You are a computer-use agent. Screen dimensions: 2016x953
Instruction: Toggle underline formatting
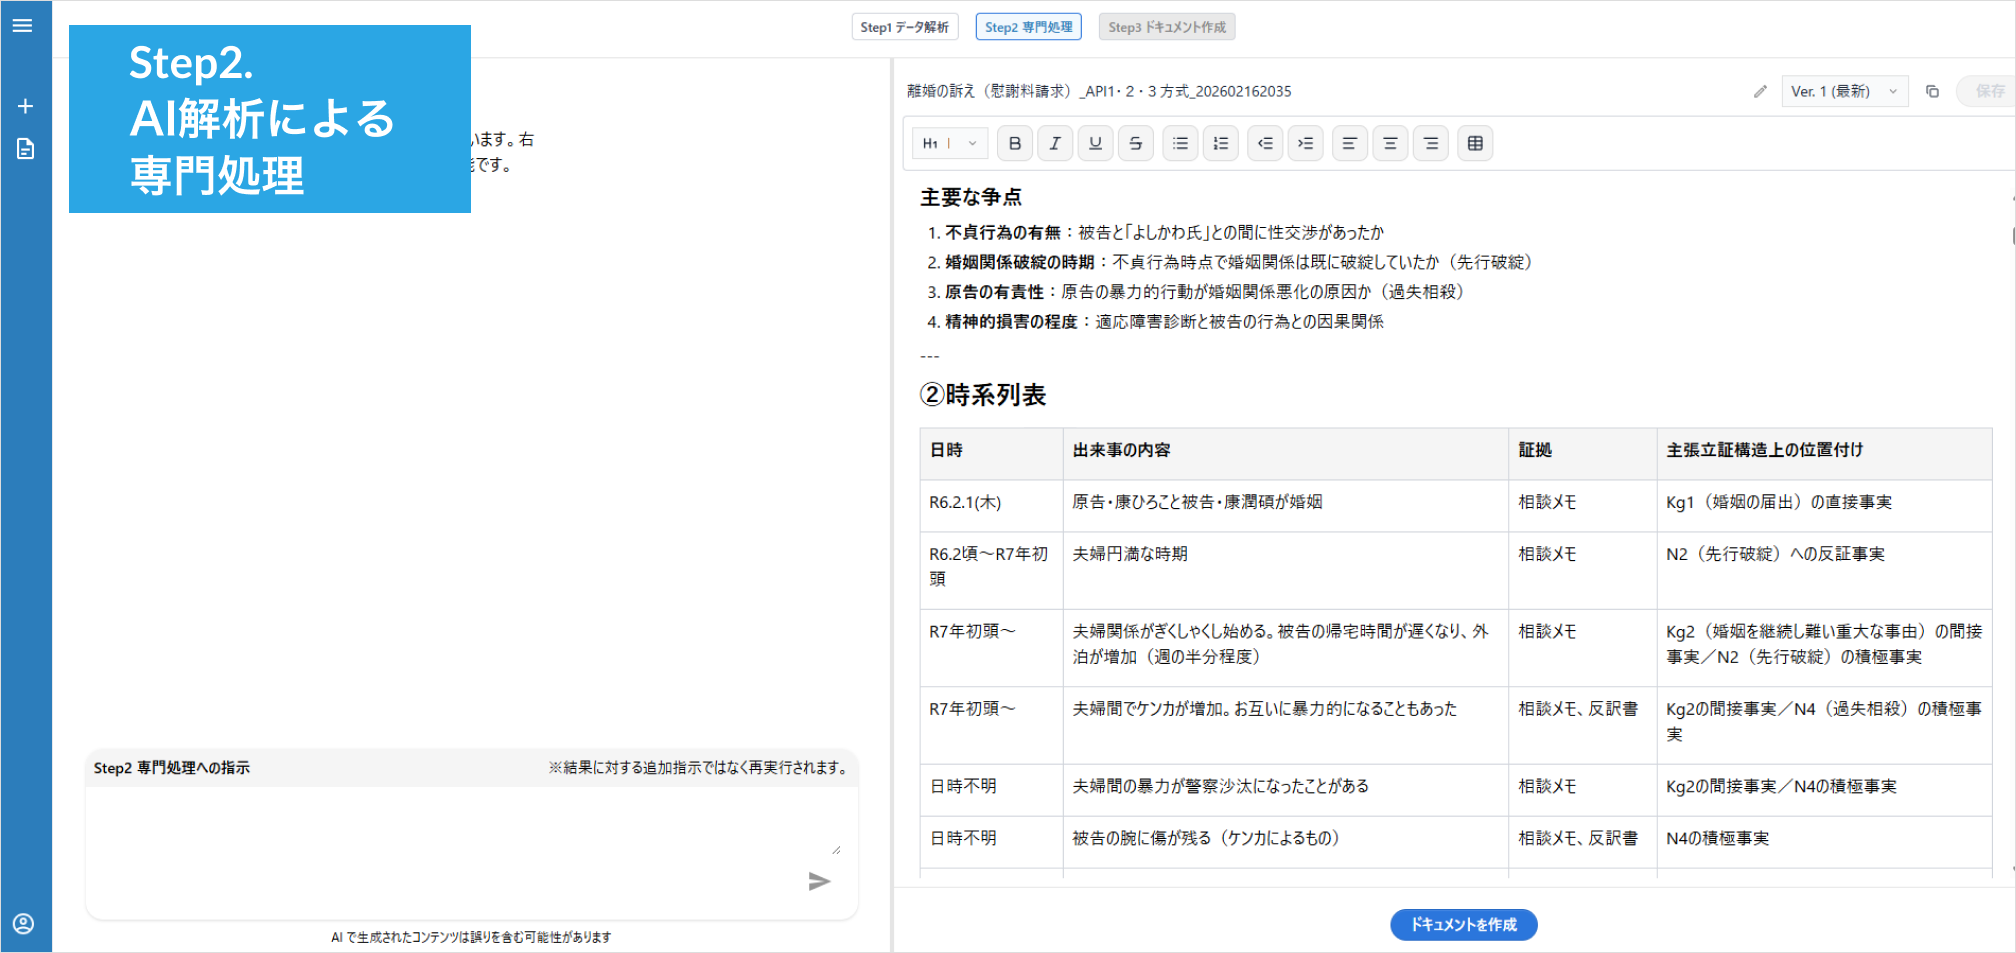coord(1095,144)
